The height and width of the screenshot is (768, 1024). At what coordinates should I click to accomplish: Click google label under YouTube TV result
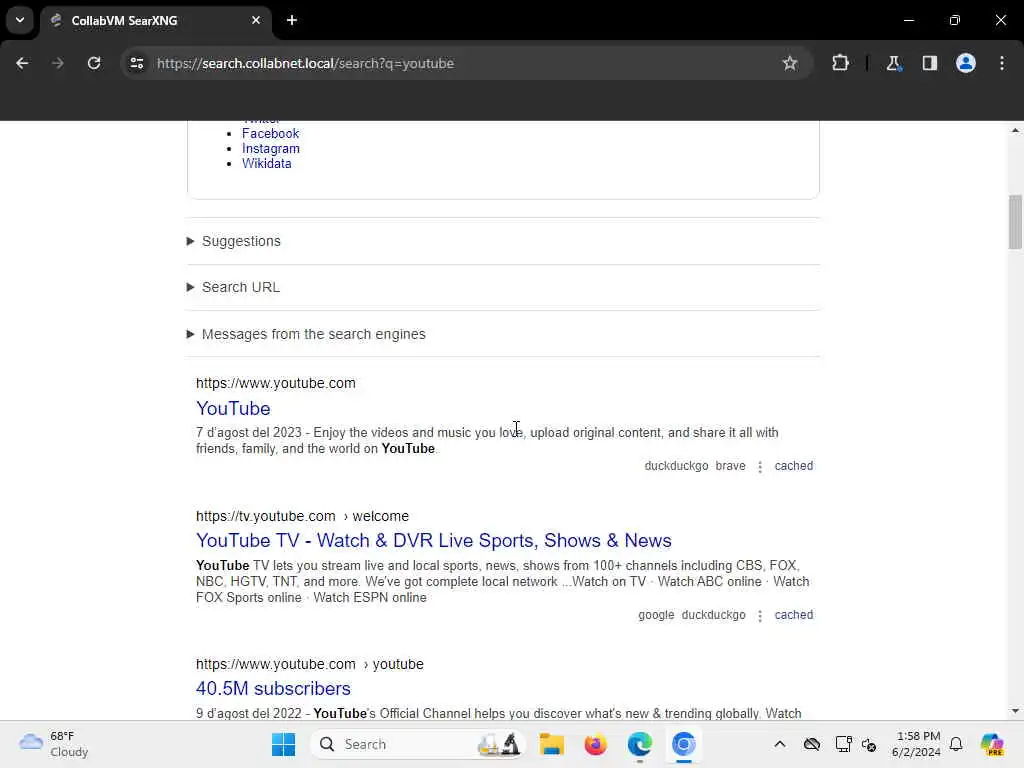tap(656, 615)
